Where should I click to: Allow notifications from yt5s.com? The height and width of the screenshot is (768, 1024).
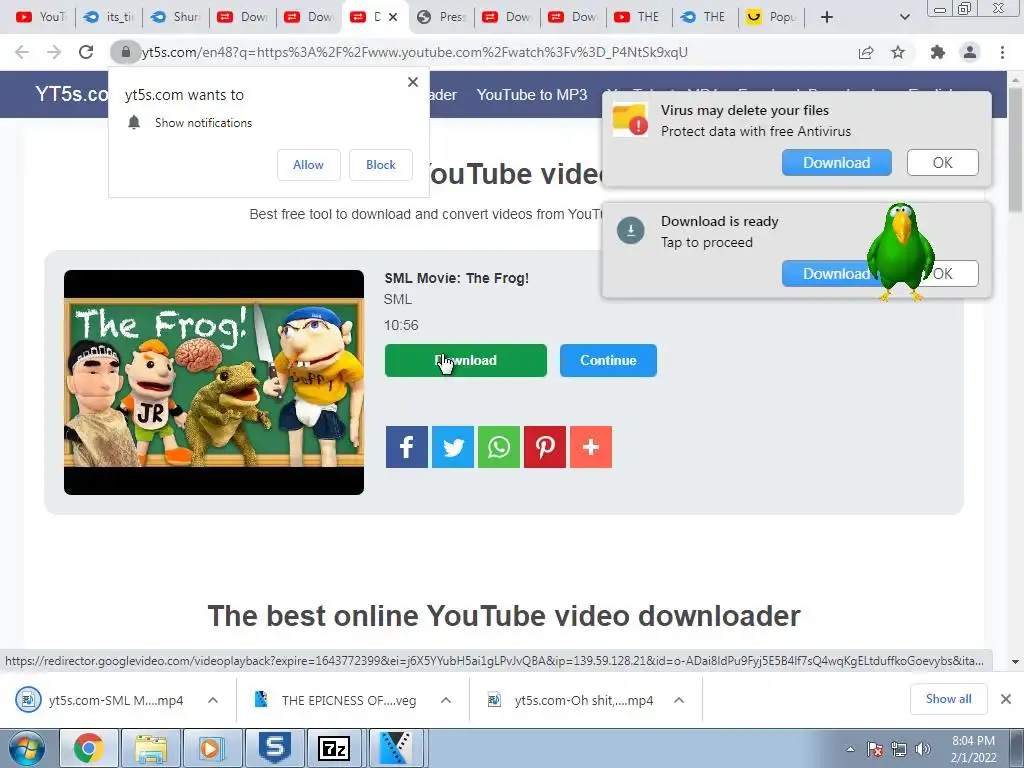pyautogui.click(x=308, y=165)
